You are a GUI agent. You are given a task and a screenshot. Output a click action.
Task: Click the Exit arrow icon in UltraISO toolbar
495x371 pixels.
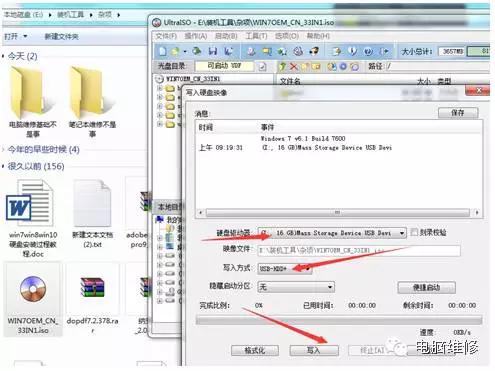point(384,51)
